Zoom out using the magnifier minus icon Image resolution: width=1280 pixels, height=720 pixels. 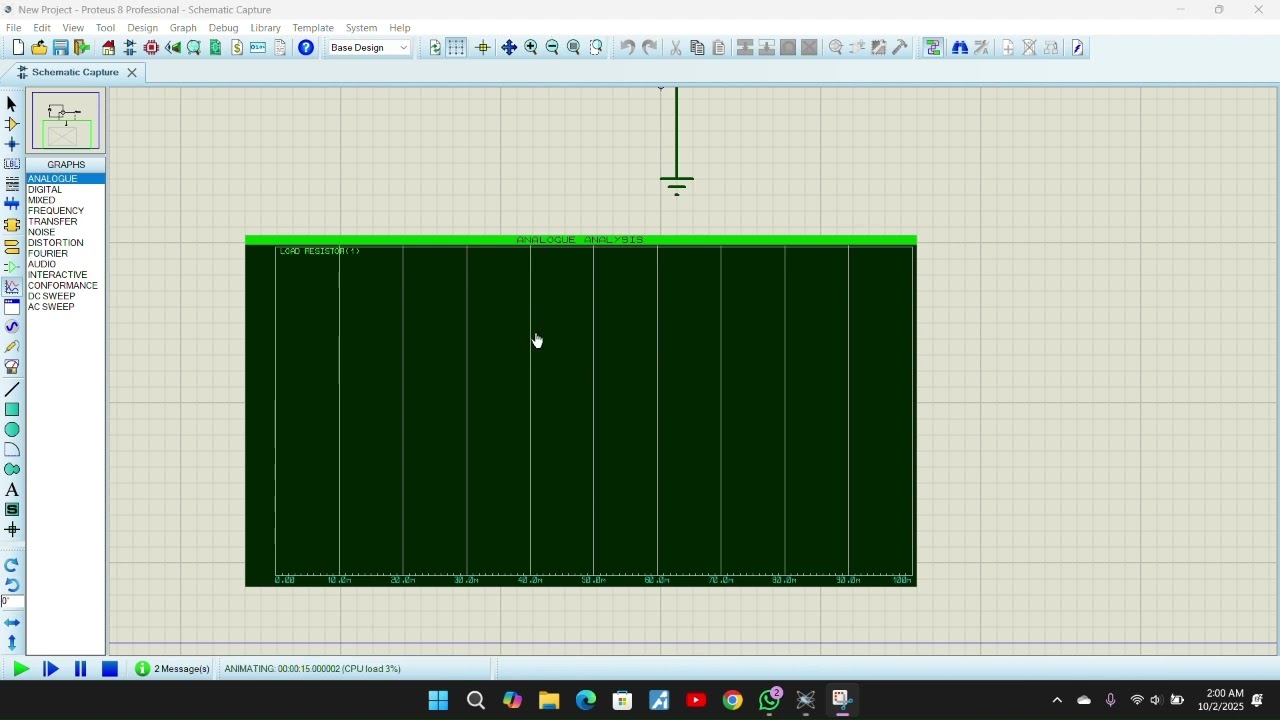552,48
